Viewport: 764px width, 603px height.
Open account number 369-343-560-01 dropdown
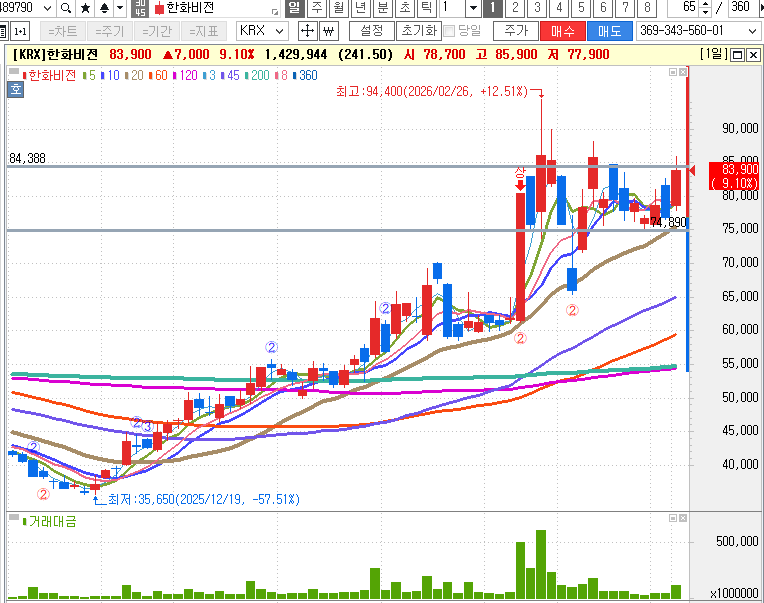[x=698, y=31]
